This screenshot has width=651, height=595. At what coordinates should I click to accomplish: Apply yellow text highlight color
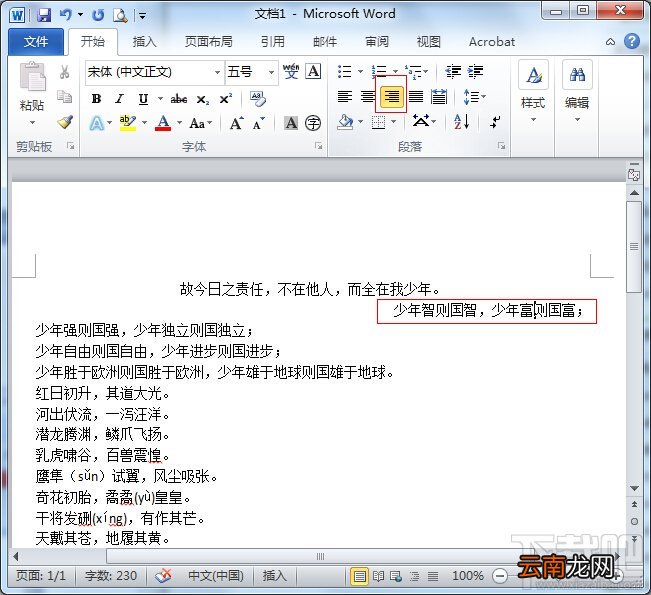[x=127, y=123]
